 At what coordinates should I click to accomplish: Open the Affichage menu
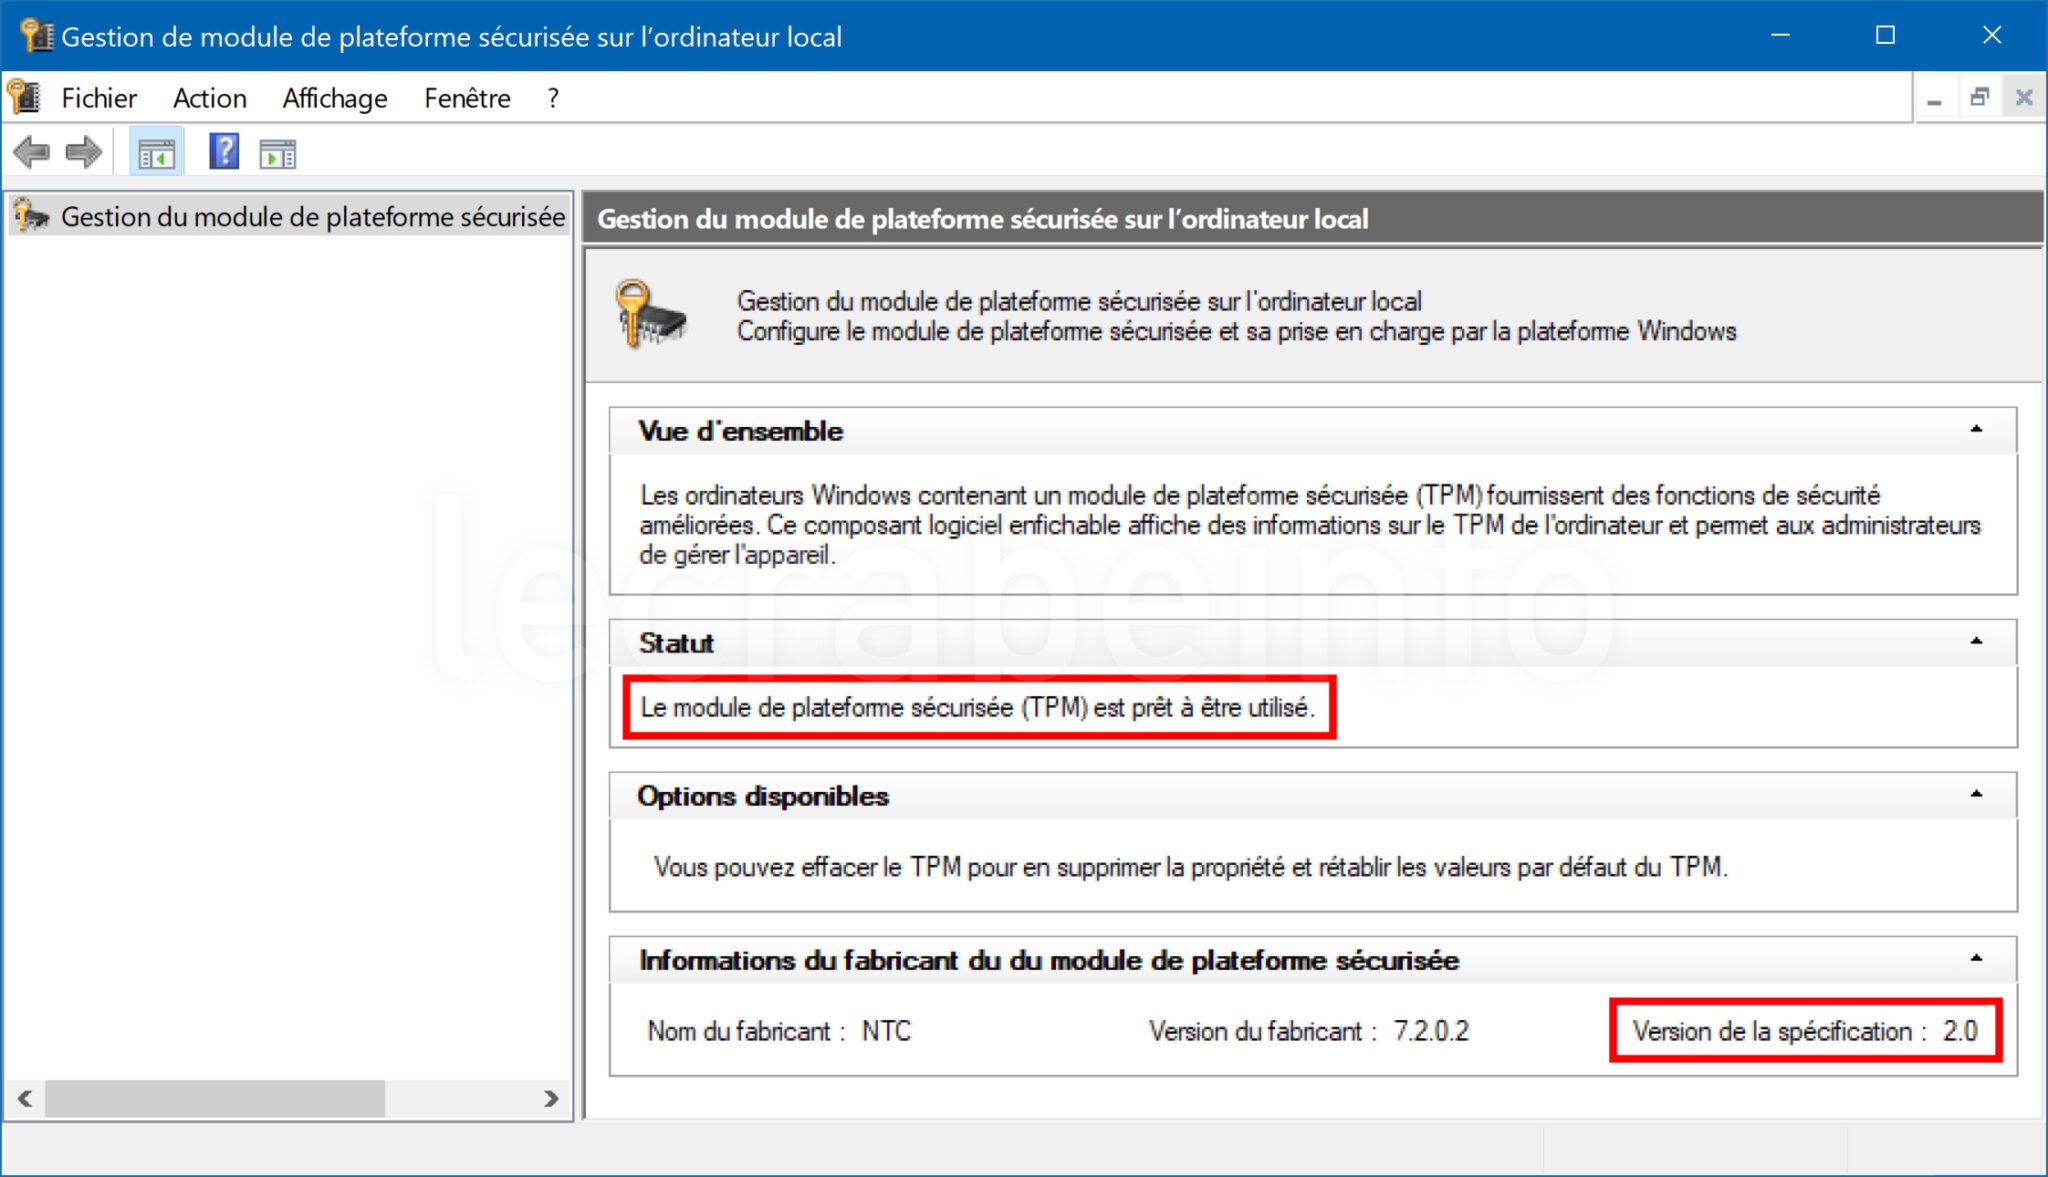click(334, 98)
